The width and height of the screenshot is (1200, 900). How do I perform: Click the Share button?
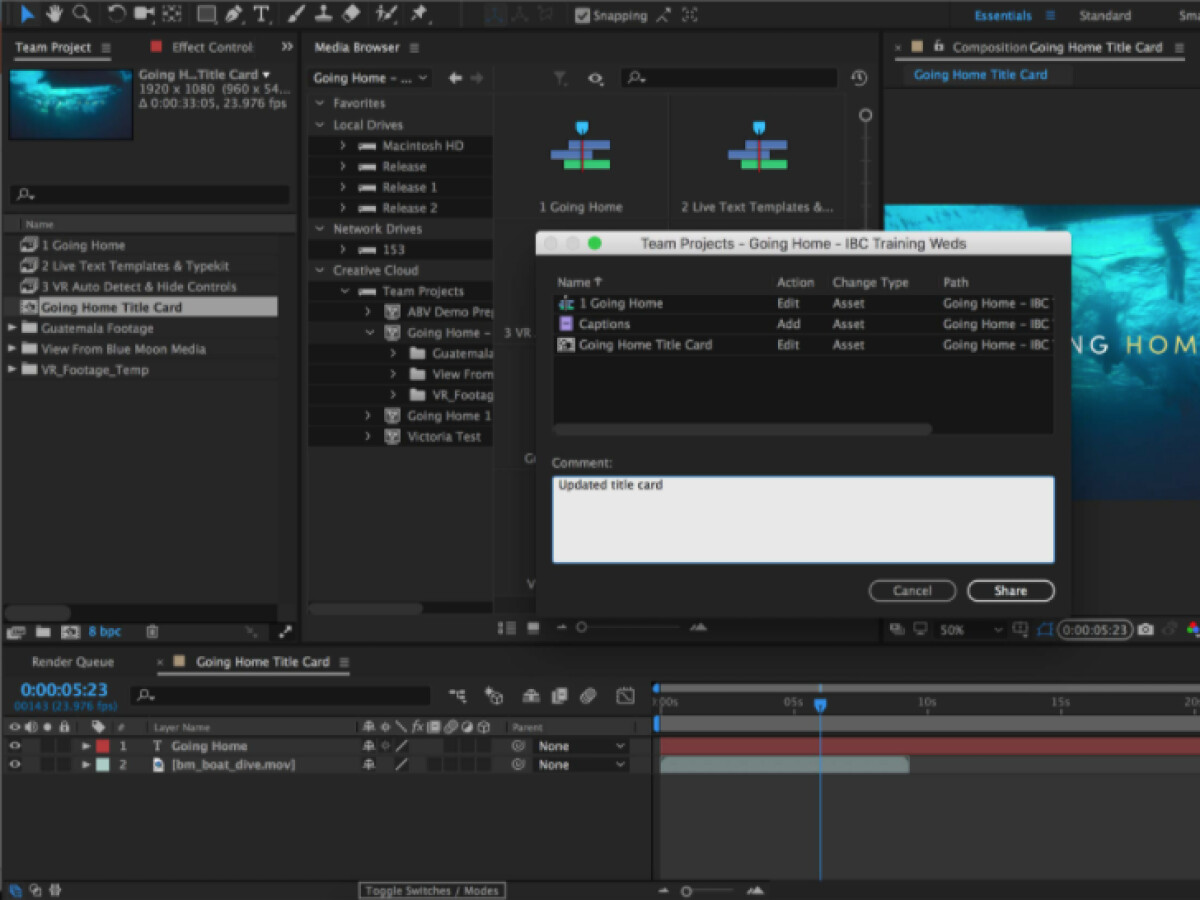[1010, 591]
